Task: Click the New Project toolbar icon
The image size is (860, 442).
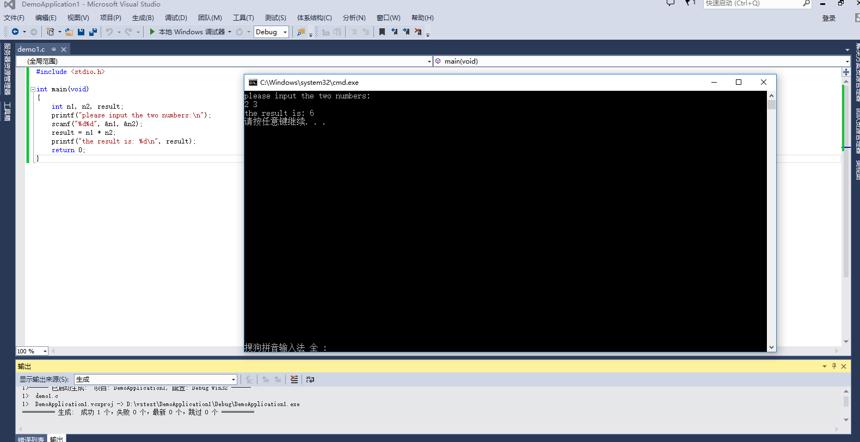Action: [50, 32]
